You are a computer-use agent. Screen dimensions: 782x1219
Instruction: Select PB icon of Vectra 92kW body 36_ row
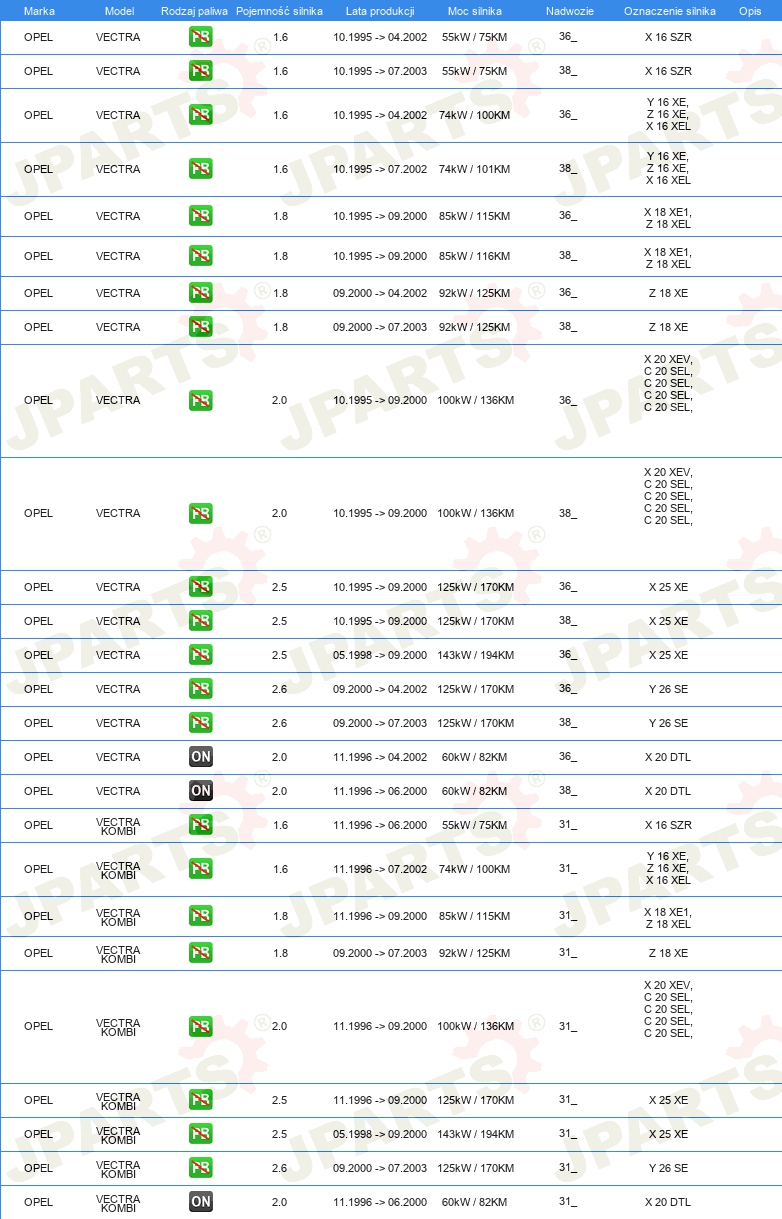(200, 293)
